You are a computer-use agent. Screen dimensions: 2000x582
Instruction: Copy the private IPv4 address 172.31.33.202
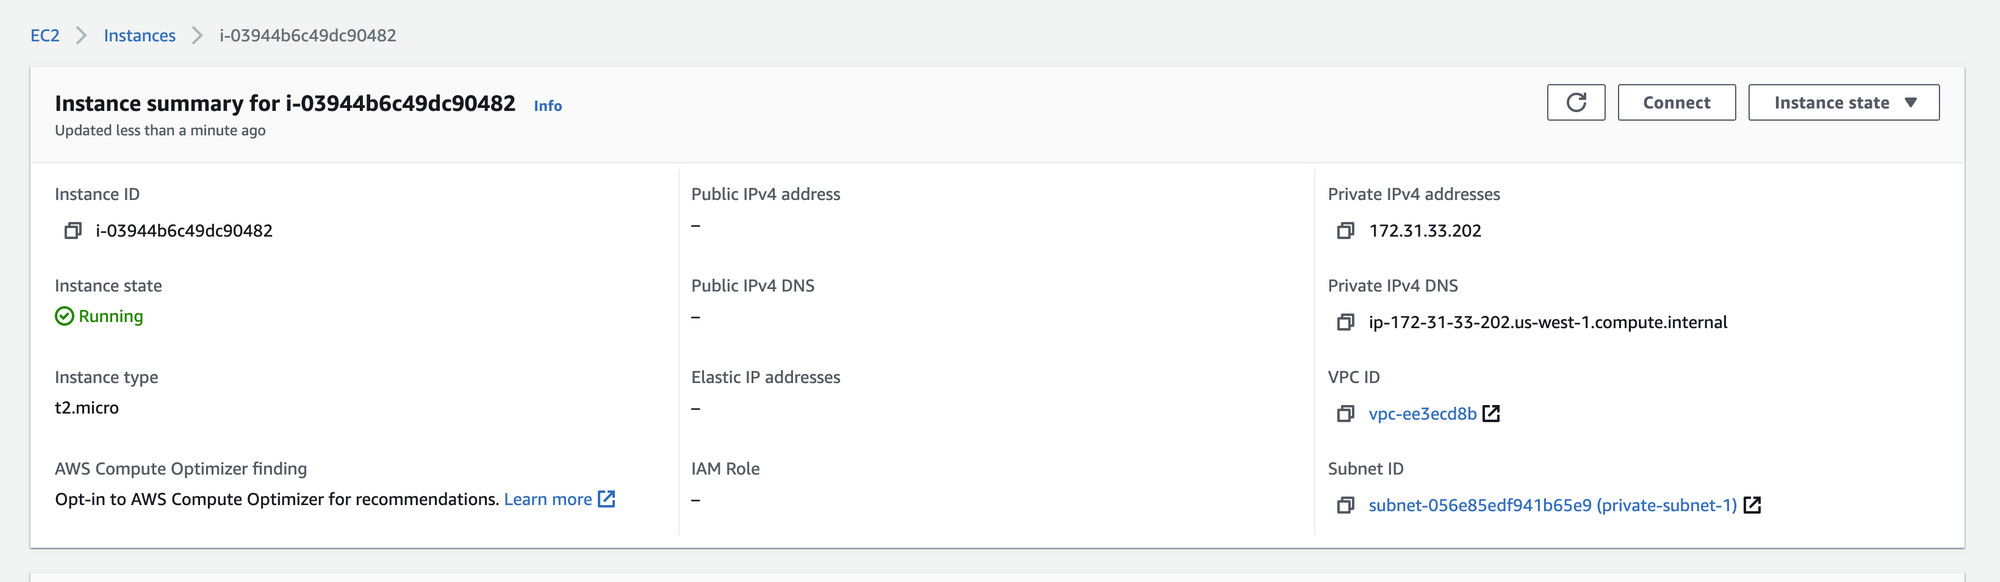[x=1346, y=231]
